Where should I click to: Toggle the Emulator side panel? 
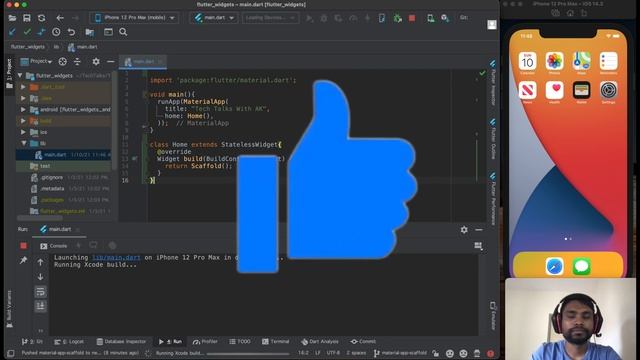pos(493,316)
